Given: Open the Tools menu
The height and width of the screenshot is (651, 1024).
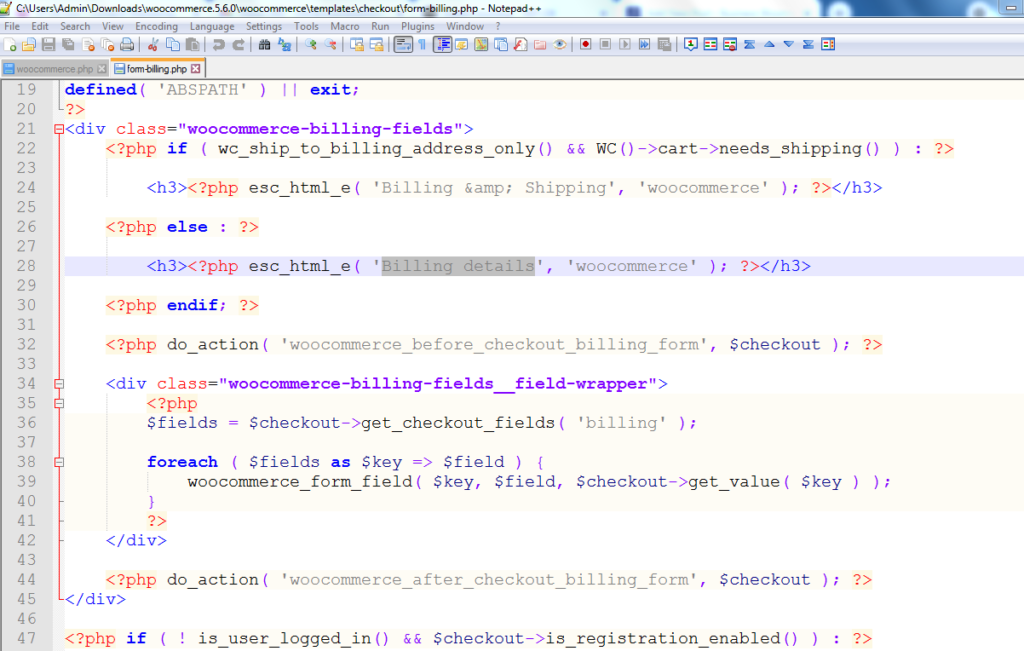Looking at the screenshot, I should (306, 26).
